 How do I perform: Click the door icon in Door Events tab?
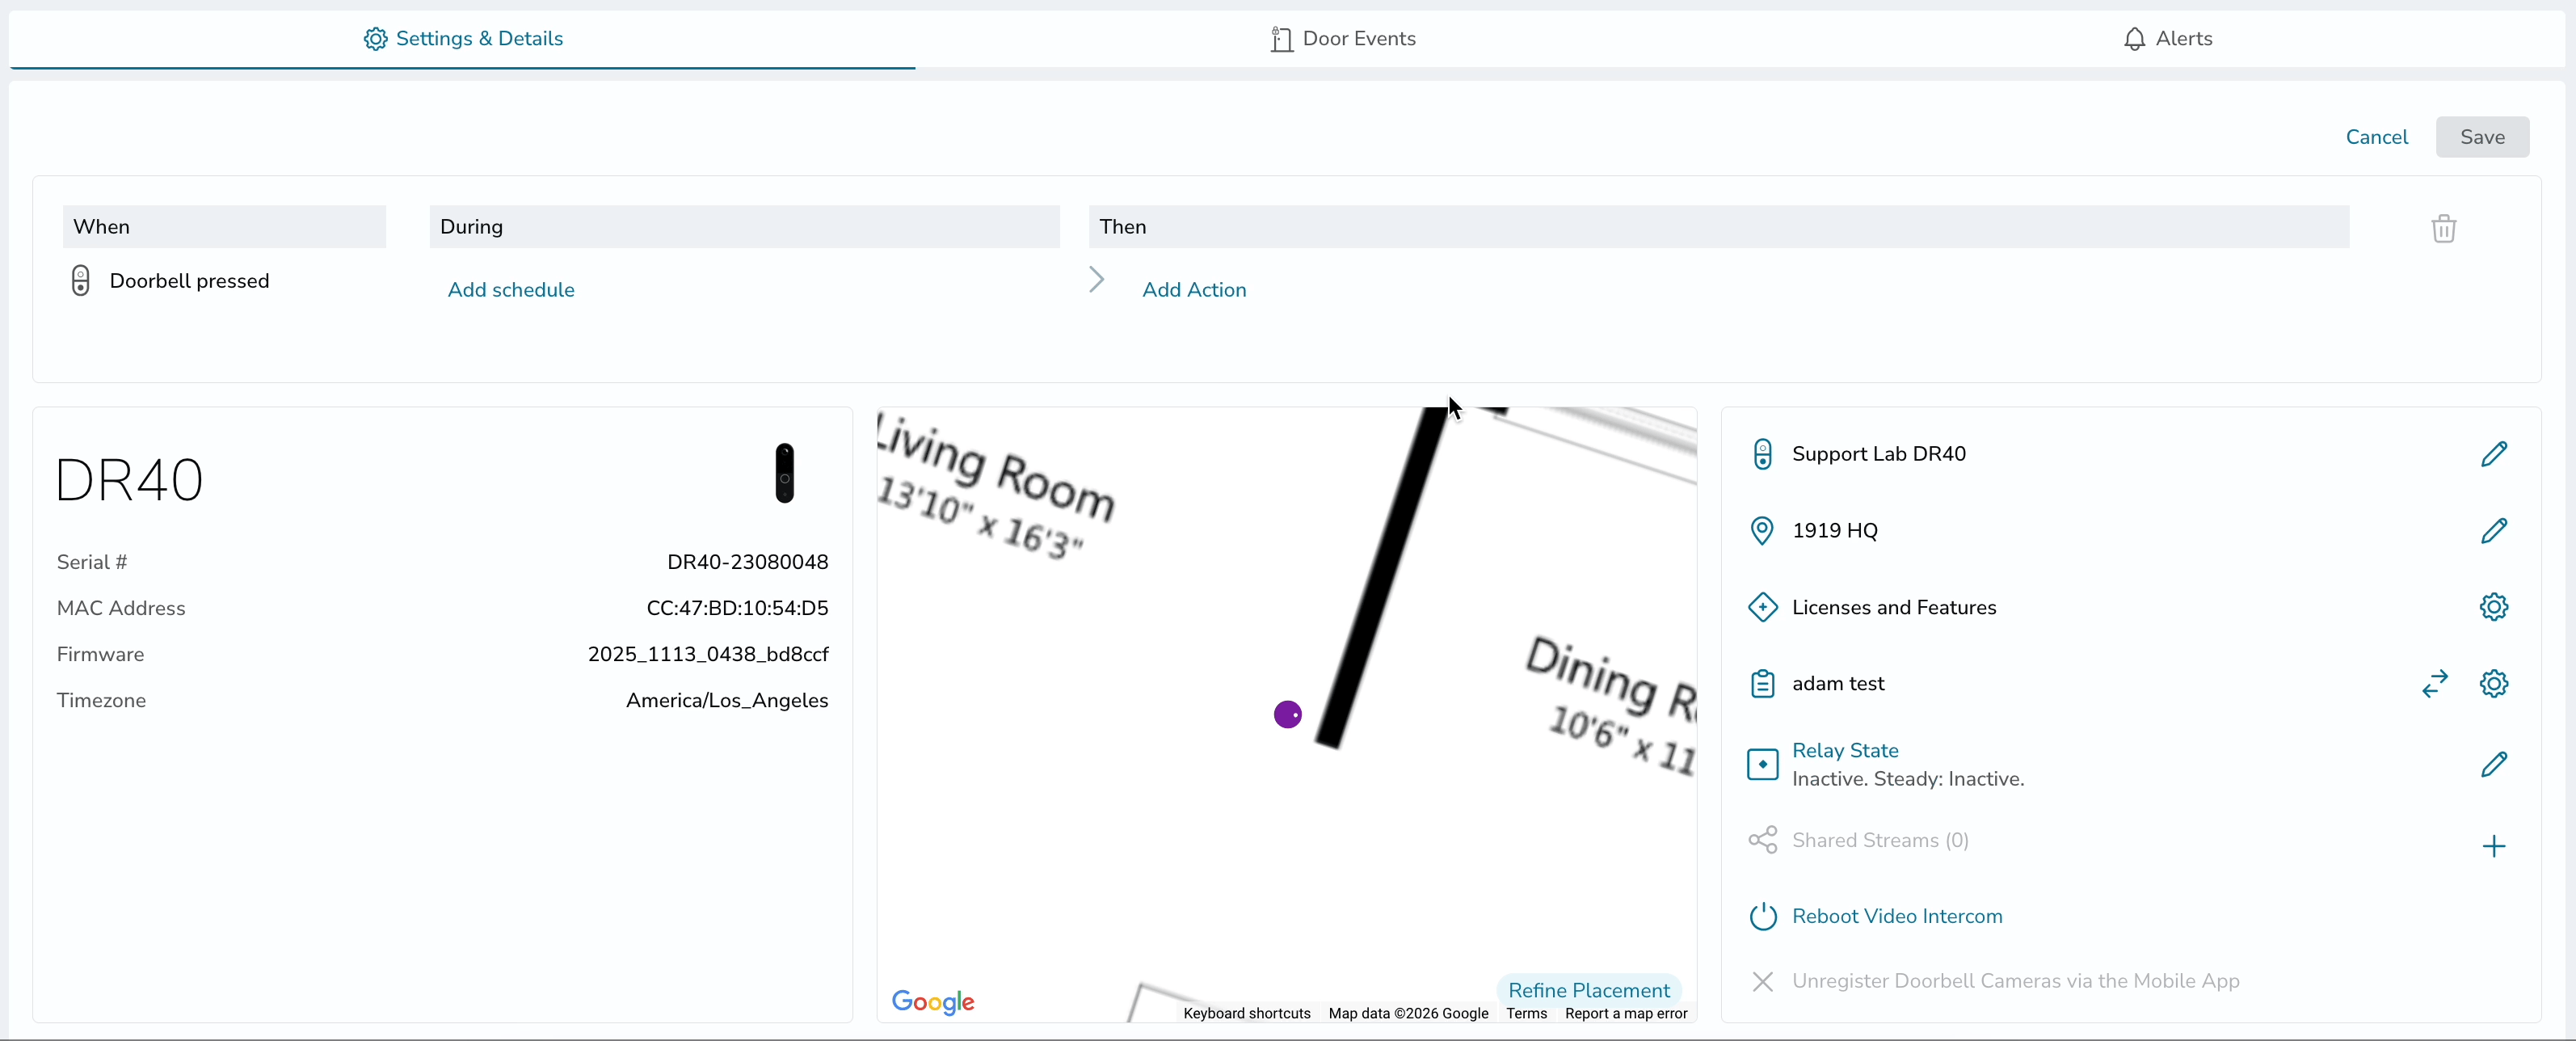click(x=1281, y=39)
